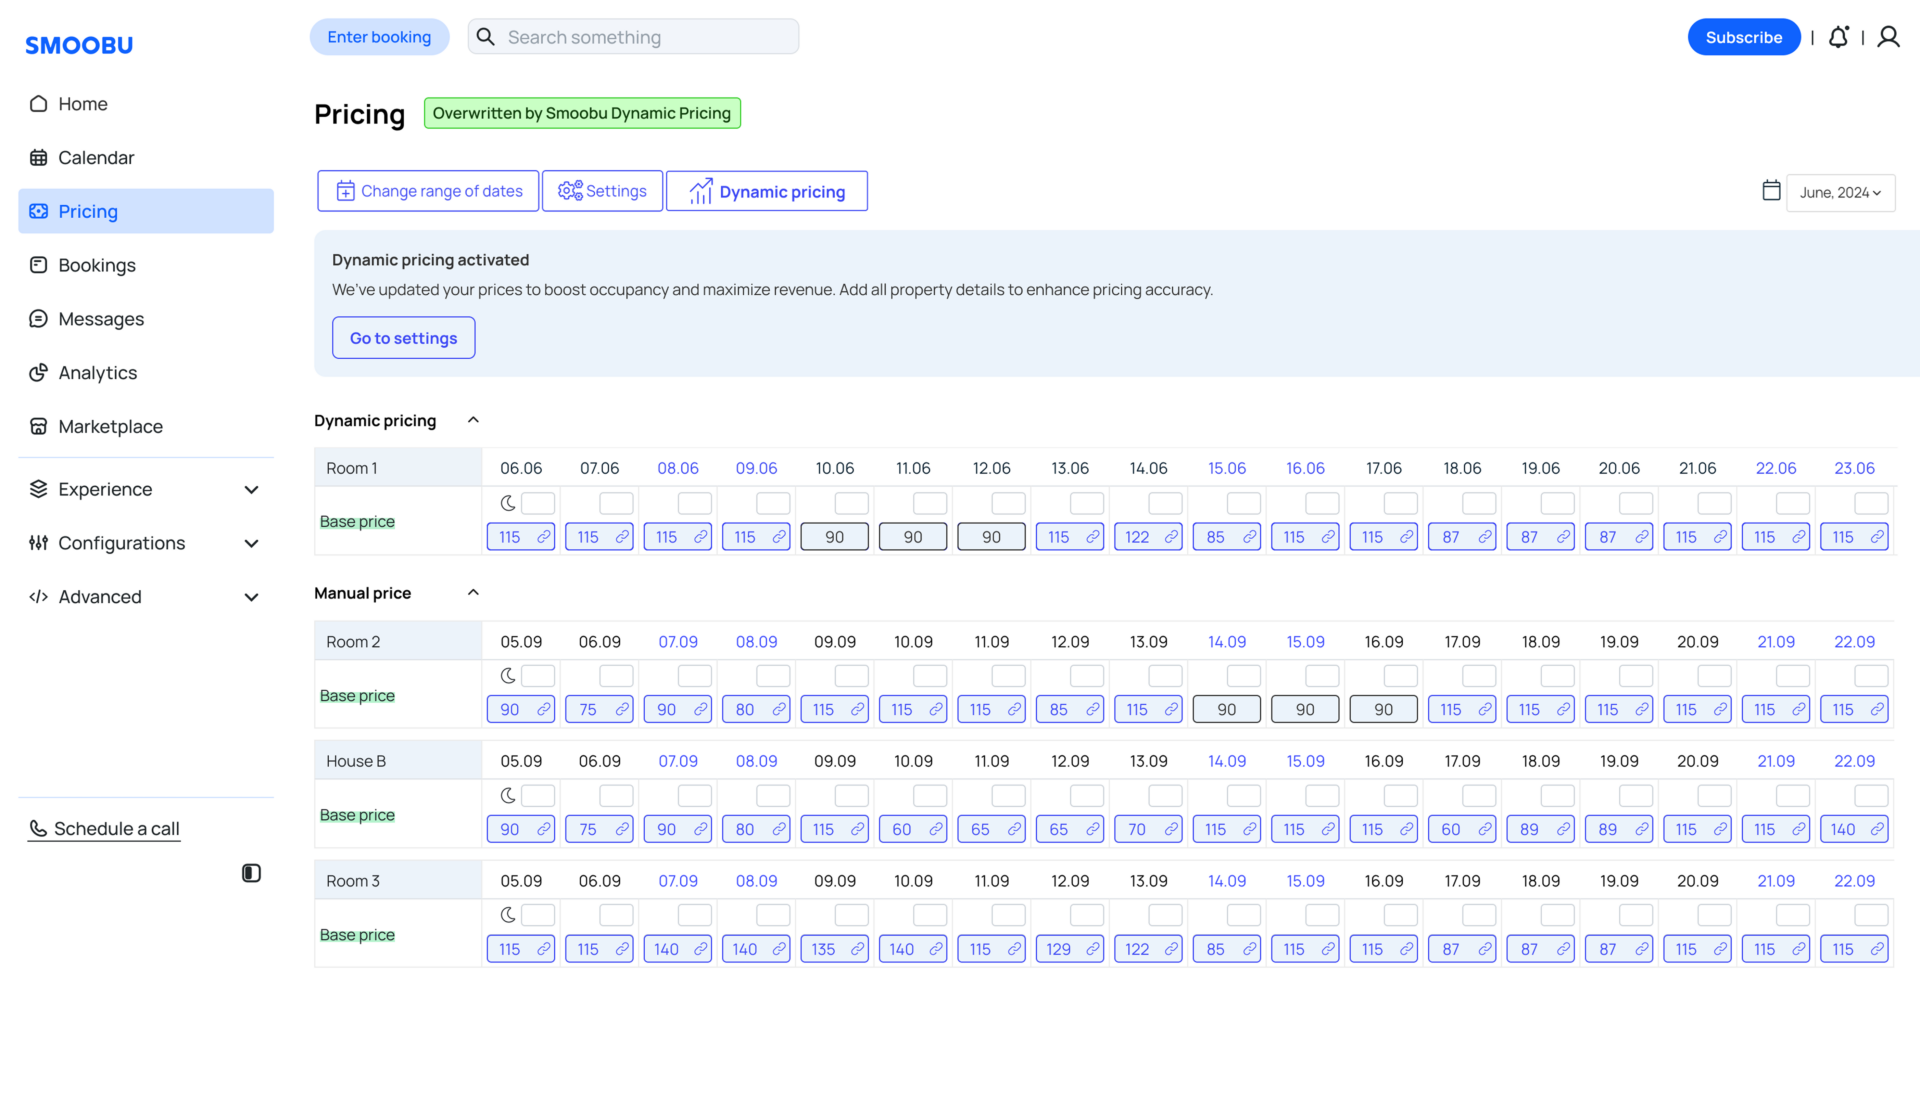Click Room 3 price 140 on 07.09

coord(678,950)
